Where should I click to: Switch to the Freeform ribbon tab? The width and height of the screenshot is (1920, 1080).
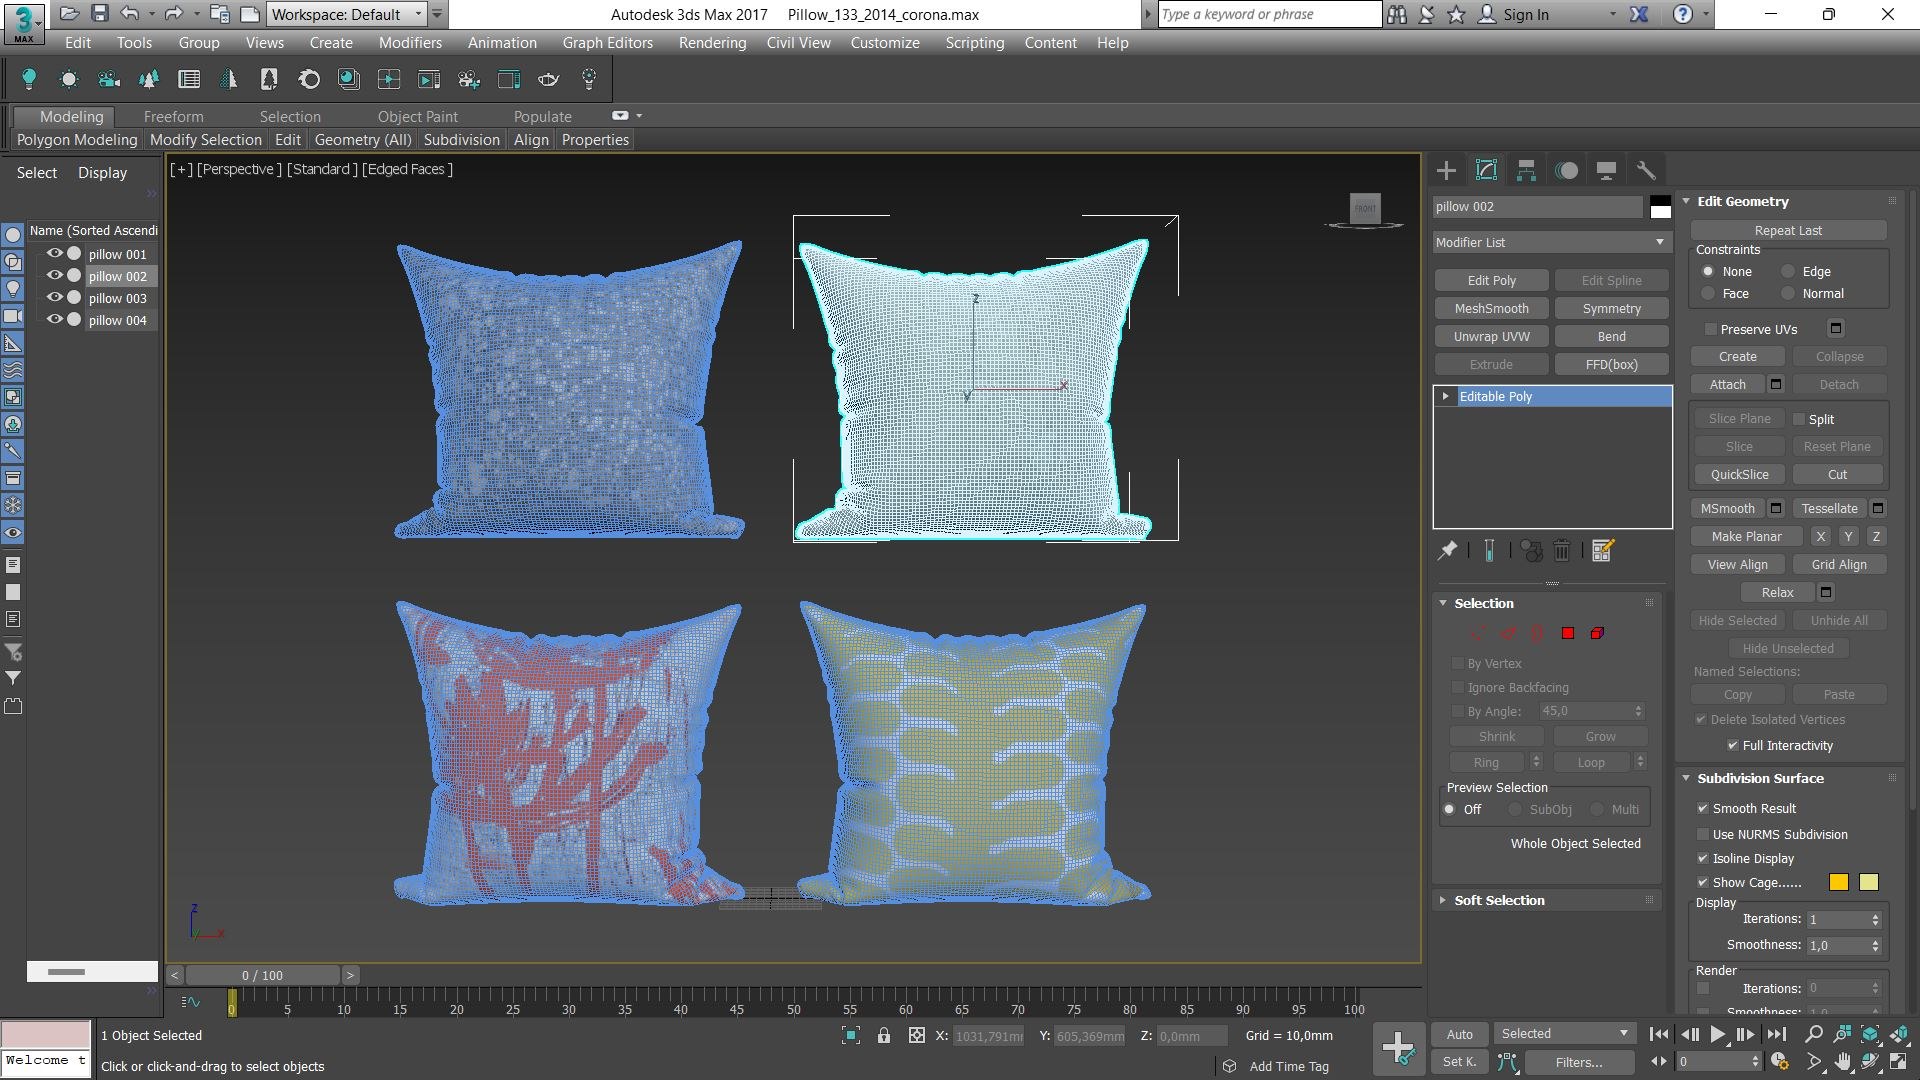coord(173,116)
